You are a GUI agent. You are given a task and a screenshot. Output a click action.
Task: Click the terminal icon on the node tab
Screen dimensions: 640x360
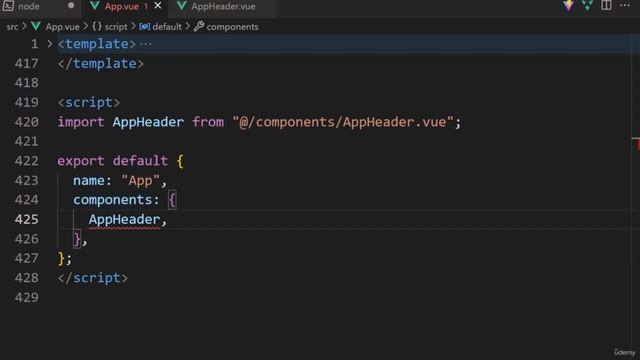[x=8, y=6]
